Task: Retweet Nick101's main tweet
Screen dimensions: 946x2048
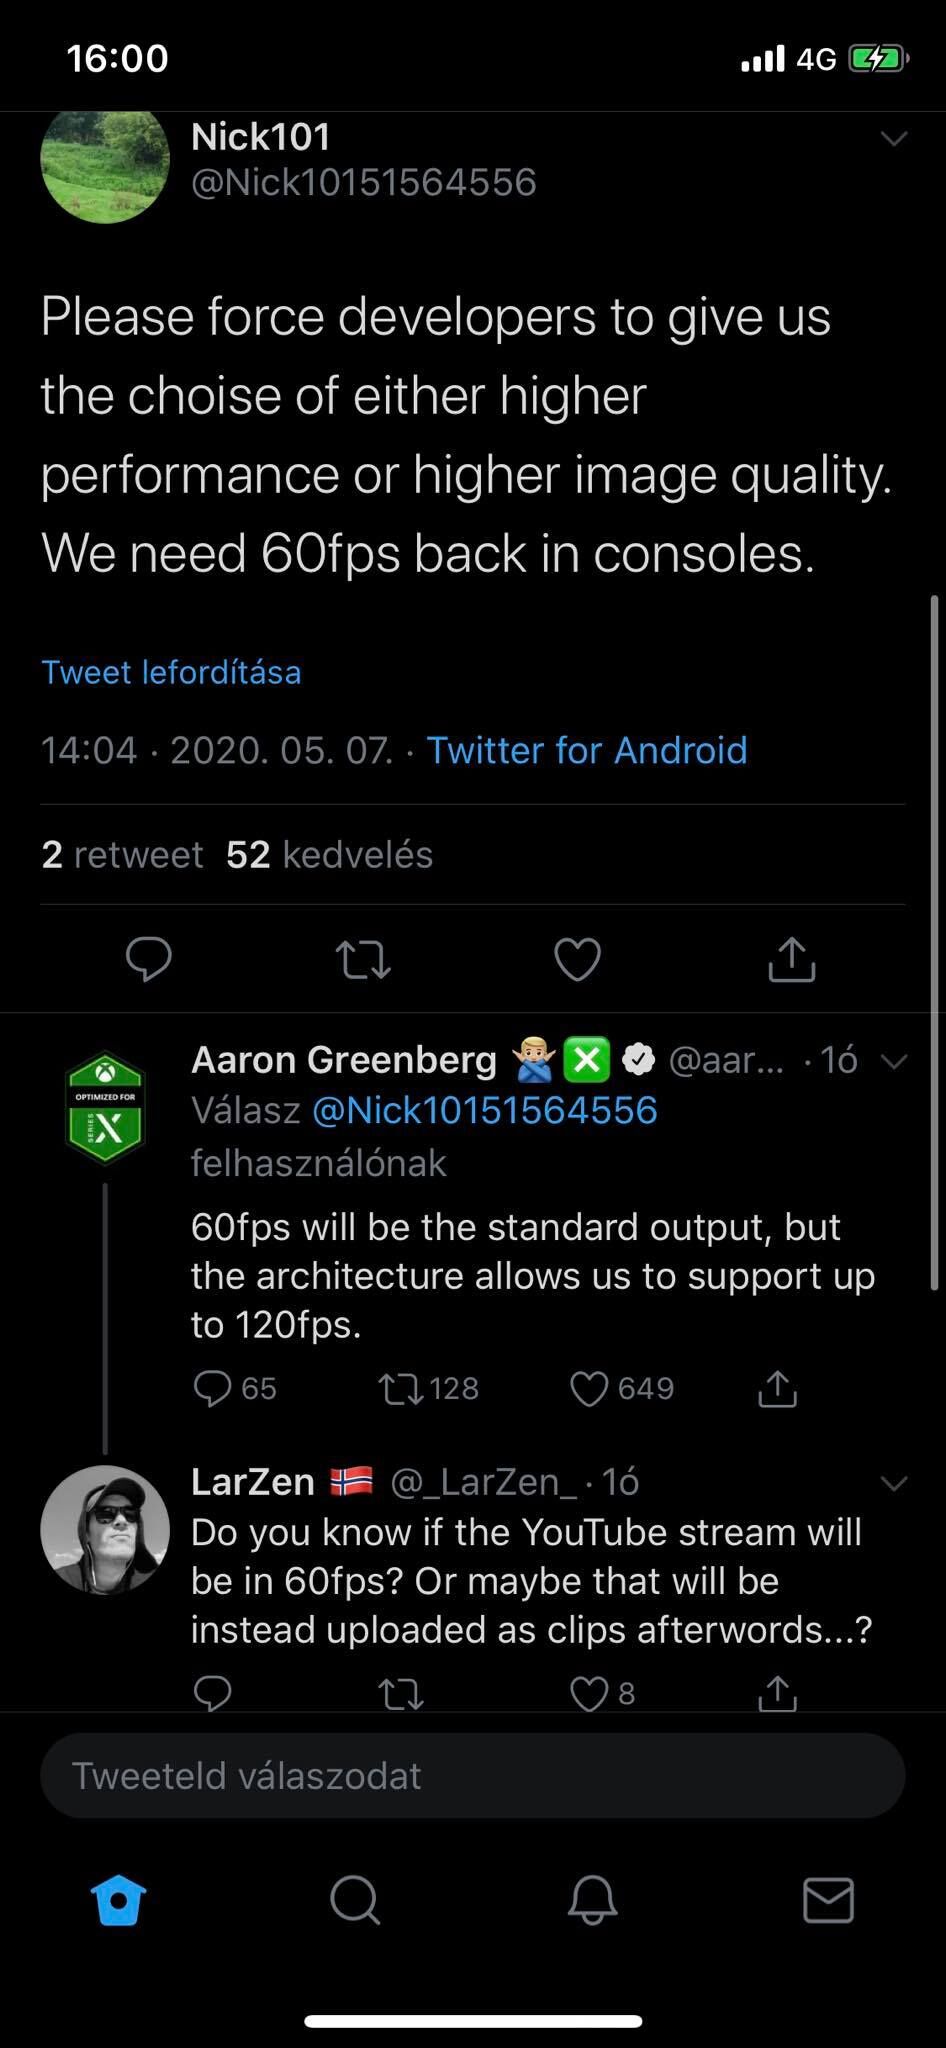Action: point(363,959)
